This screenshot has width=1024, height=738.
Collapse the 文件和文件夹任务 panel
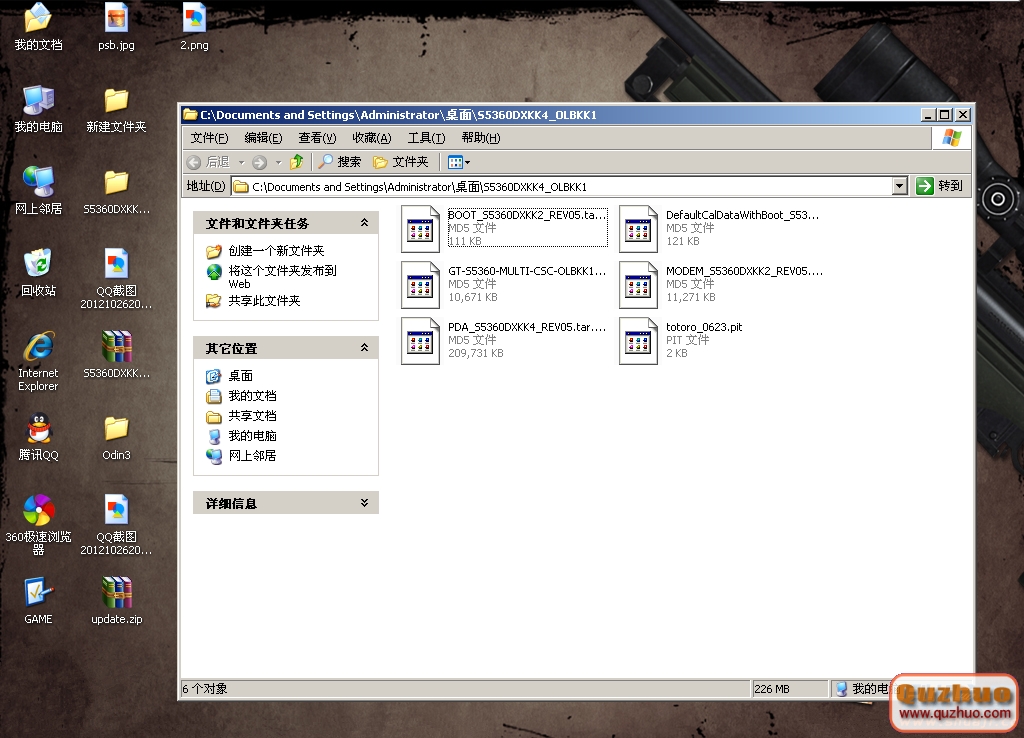point(364,223)
